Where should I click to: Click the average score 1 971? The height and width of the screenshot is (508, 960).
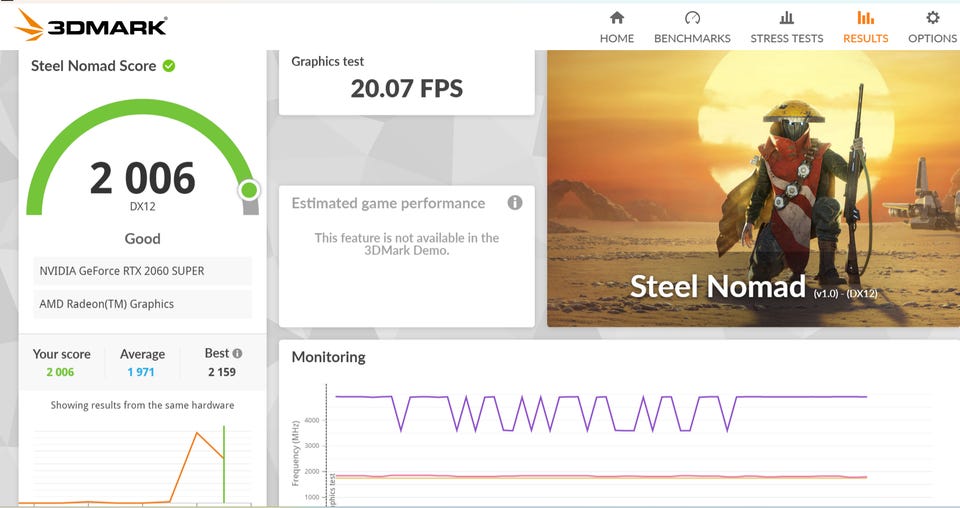141,372
